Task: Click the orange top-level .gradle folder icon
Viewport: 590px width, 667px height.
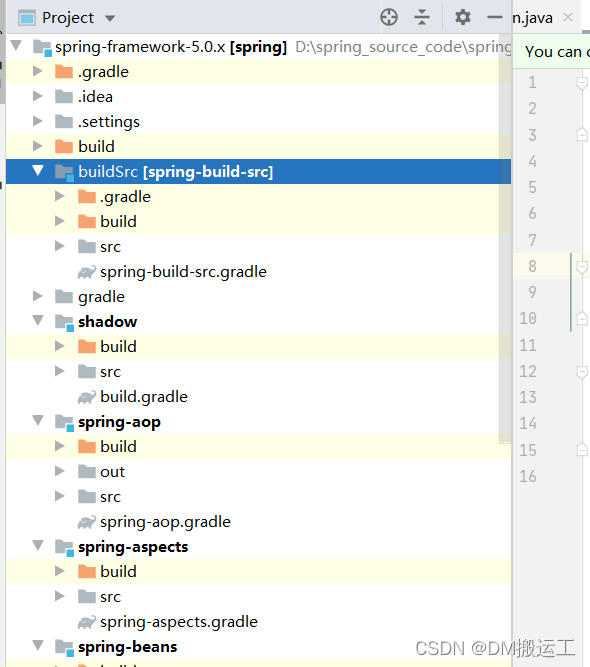Action: [64, 71]
